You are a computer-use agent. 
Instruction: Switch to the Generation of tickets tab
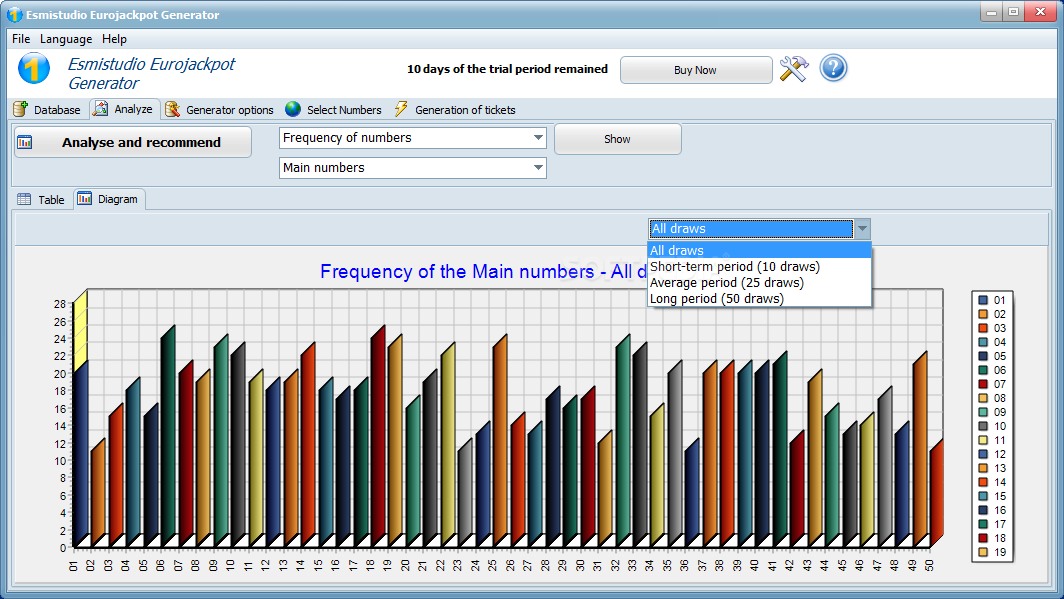pos(455,109)
